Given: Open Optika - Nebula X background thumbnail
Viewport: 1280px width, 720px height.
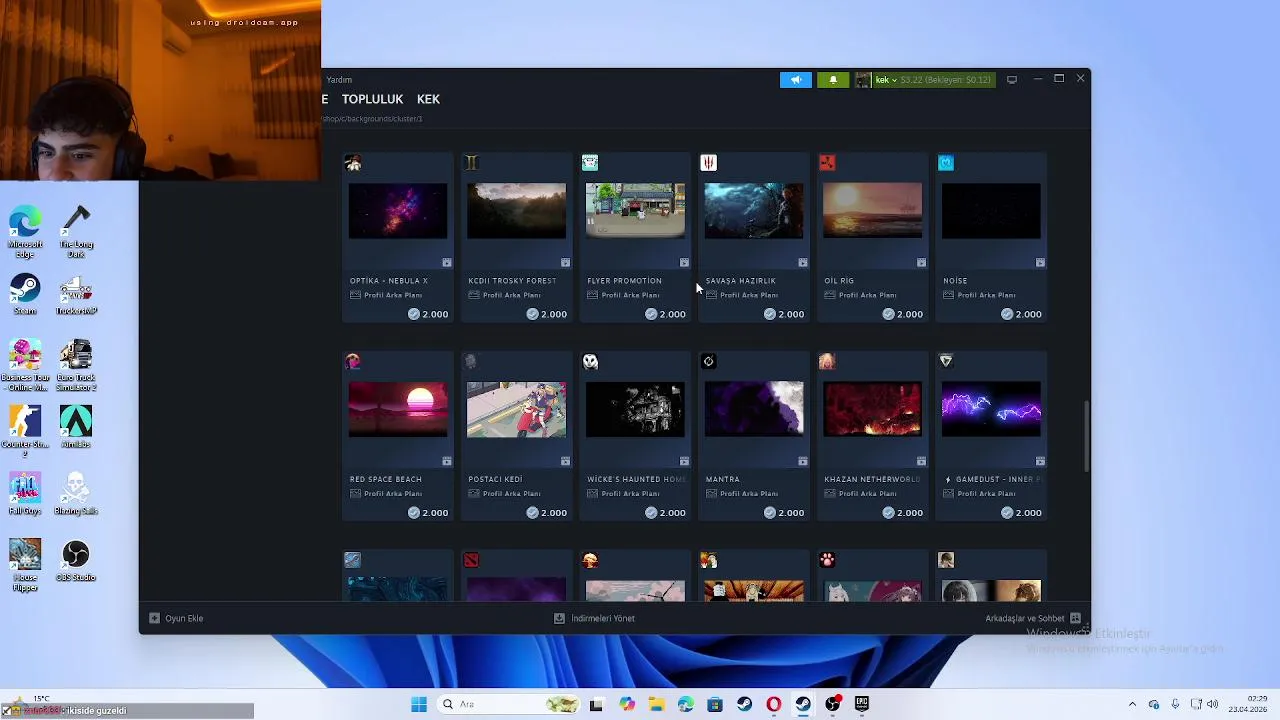Looking at the screenshot, I should tap(398, 211).
